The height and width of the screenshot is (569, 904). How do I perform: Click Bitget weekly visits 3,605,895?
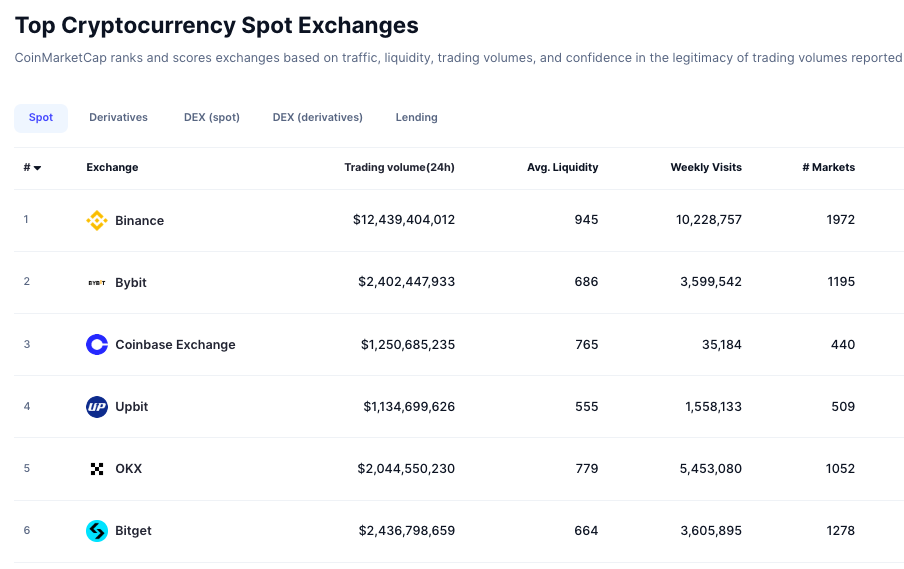711,530
